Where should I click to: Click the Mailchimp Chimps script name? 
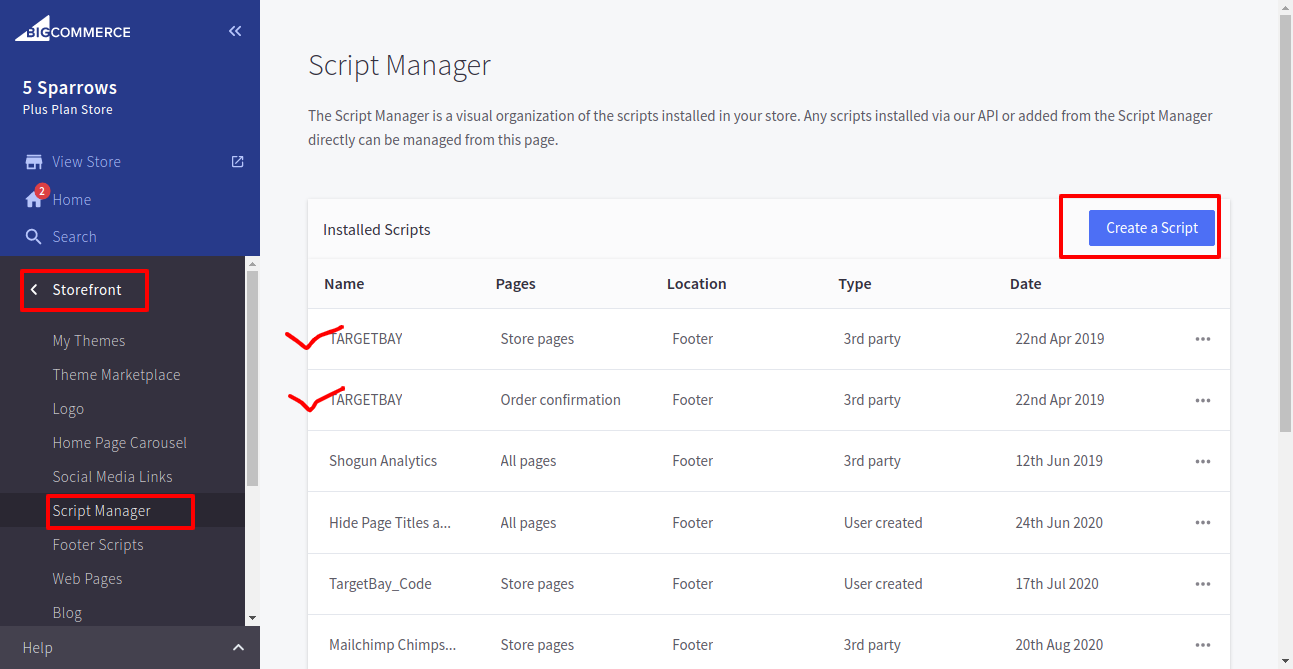tap(393, 645)
